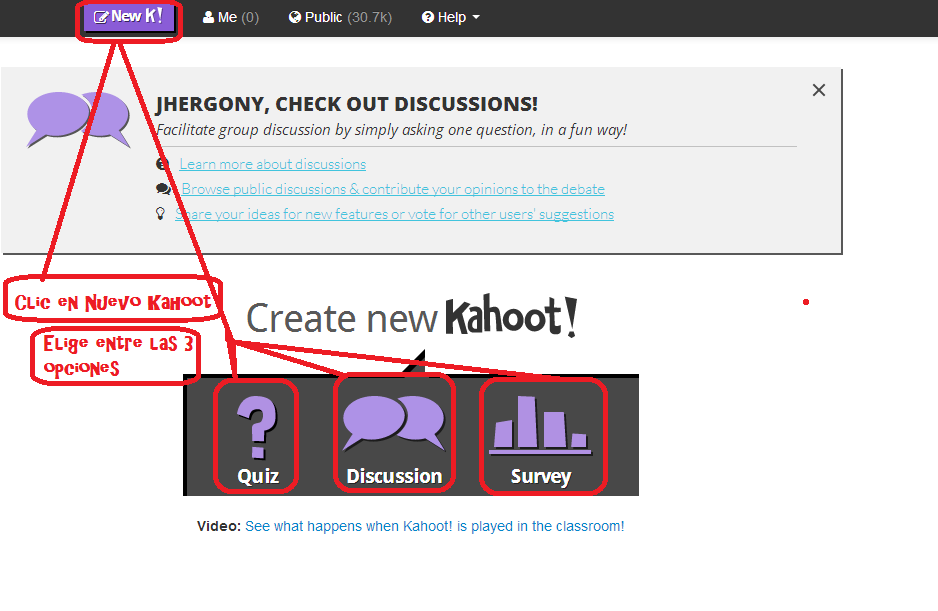Choose the Quiz question mark icon
This screenshot has width=938, height=611.
[x=258, y=427]
